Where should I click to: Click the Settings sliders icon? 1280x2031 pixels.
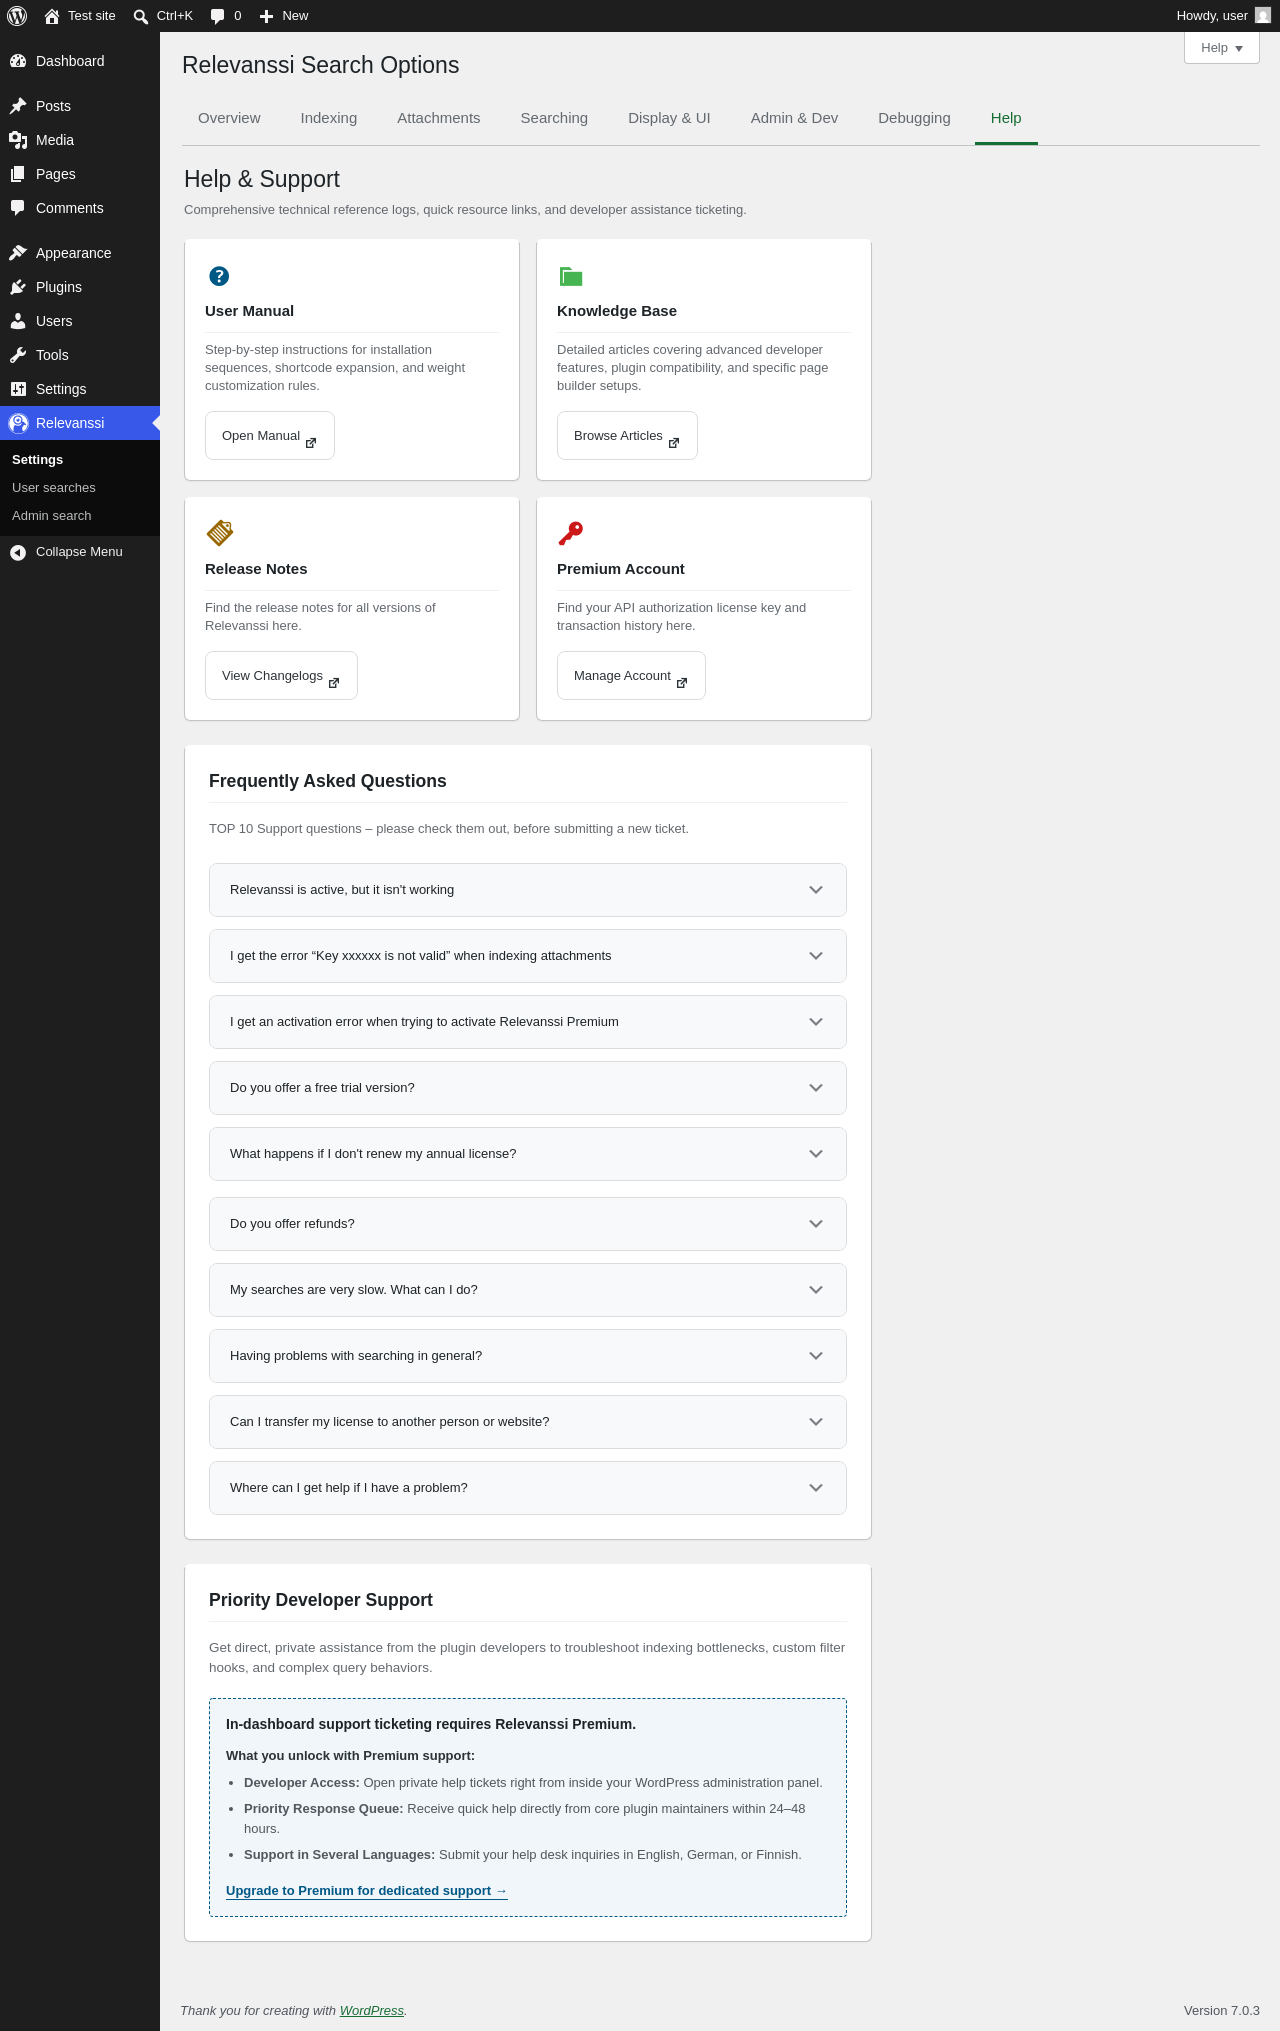[x=18, y=389]
